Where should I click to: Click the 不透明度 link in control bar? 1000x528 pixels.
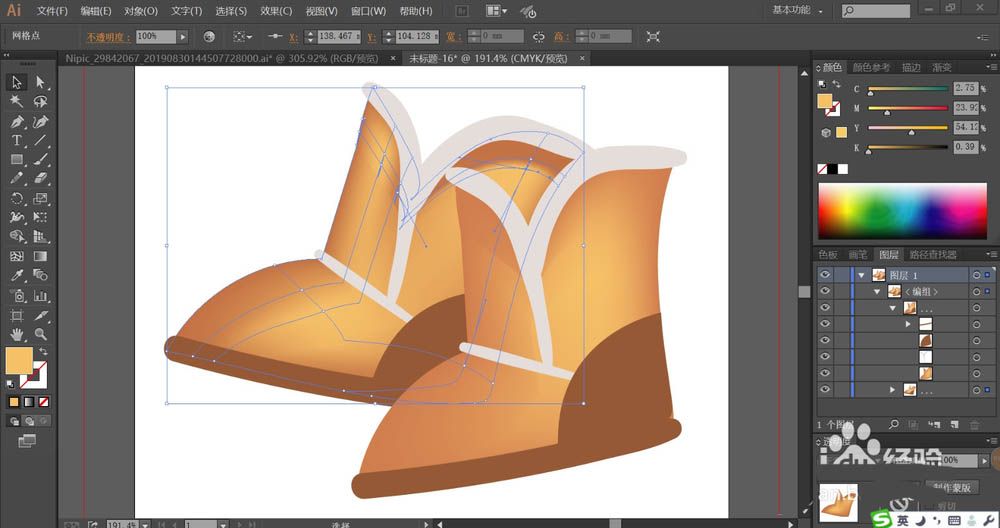pos(107,36)
